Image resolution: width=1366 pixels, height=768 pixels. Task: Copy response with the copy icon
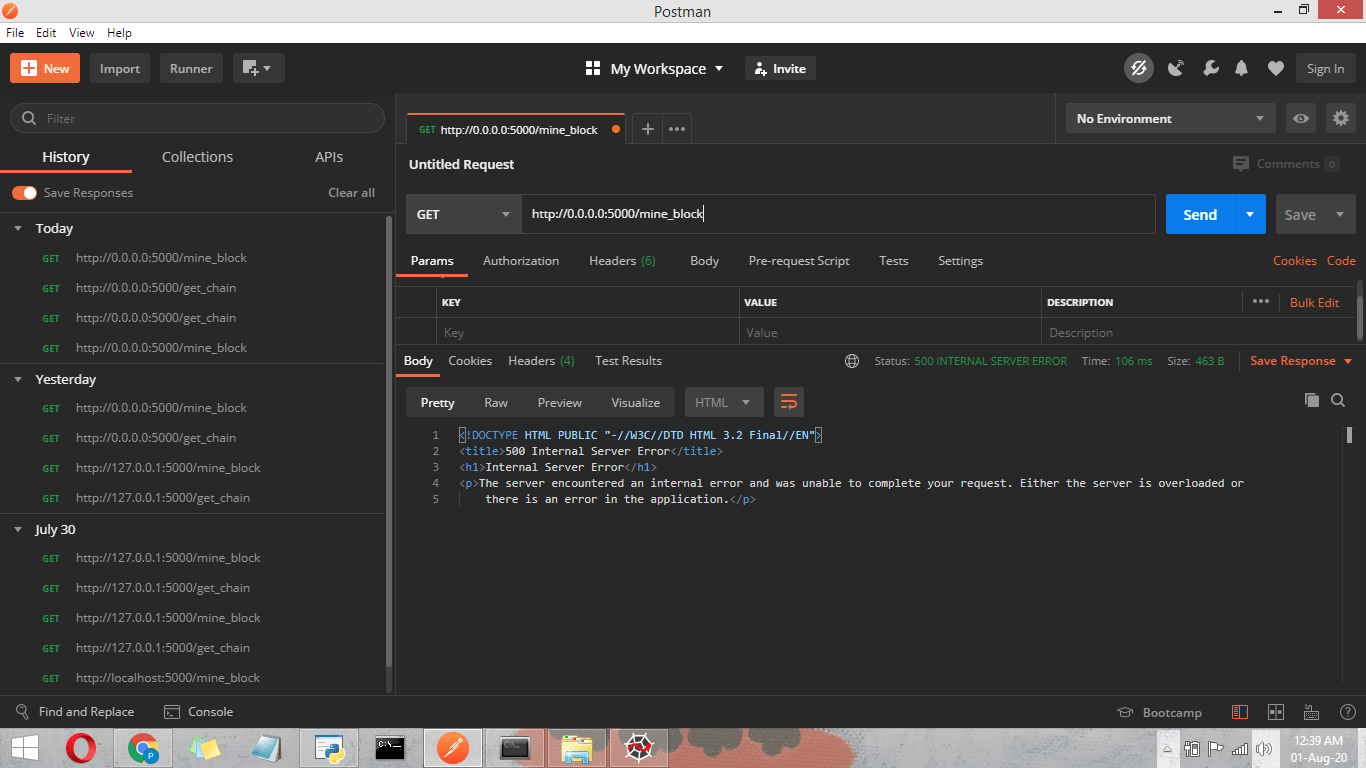[x=1312, y=400]
